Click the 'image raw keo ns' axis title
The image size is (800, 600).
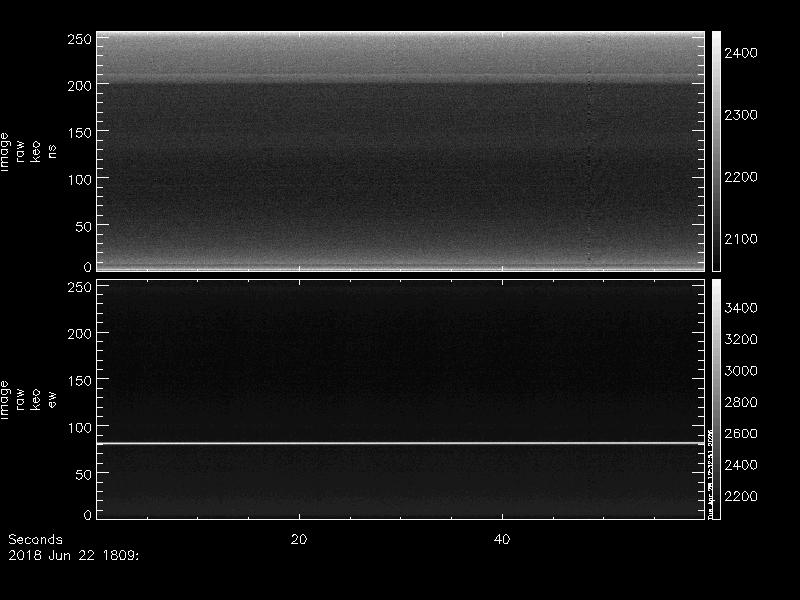pyautogui.click(x=28, y=152)
